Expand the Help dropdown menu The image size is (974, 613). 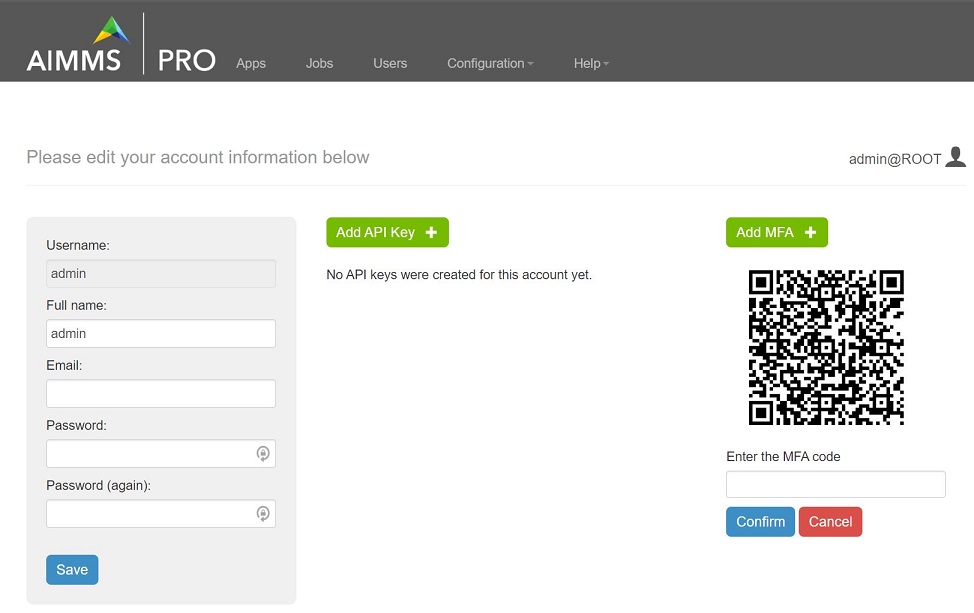pyautogui.click(x=591, y=63)
